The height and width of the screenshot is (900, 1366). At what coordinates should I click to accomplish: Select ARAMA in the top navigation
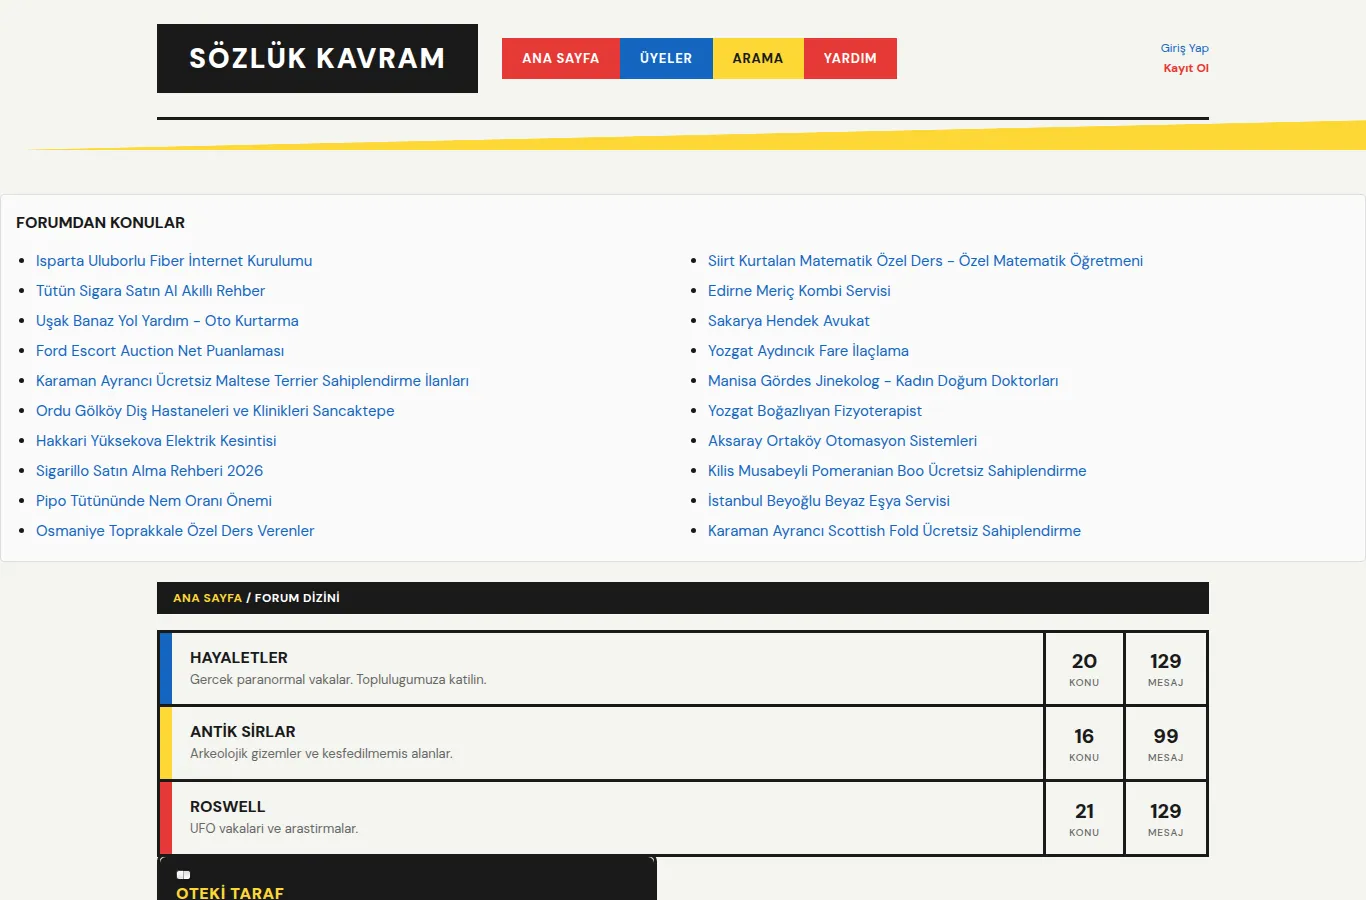(x=758, y=58)
